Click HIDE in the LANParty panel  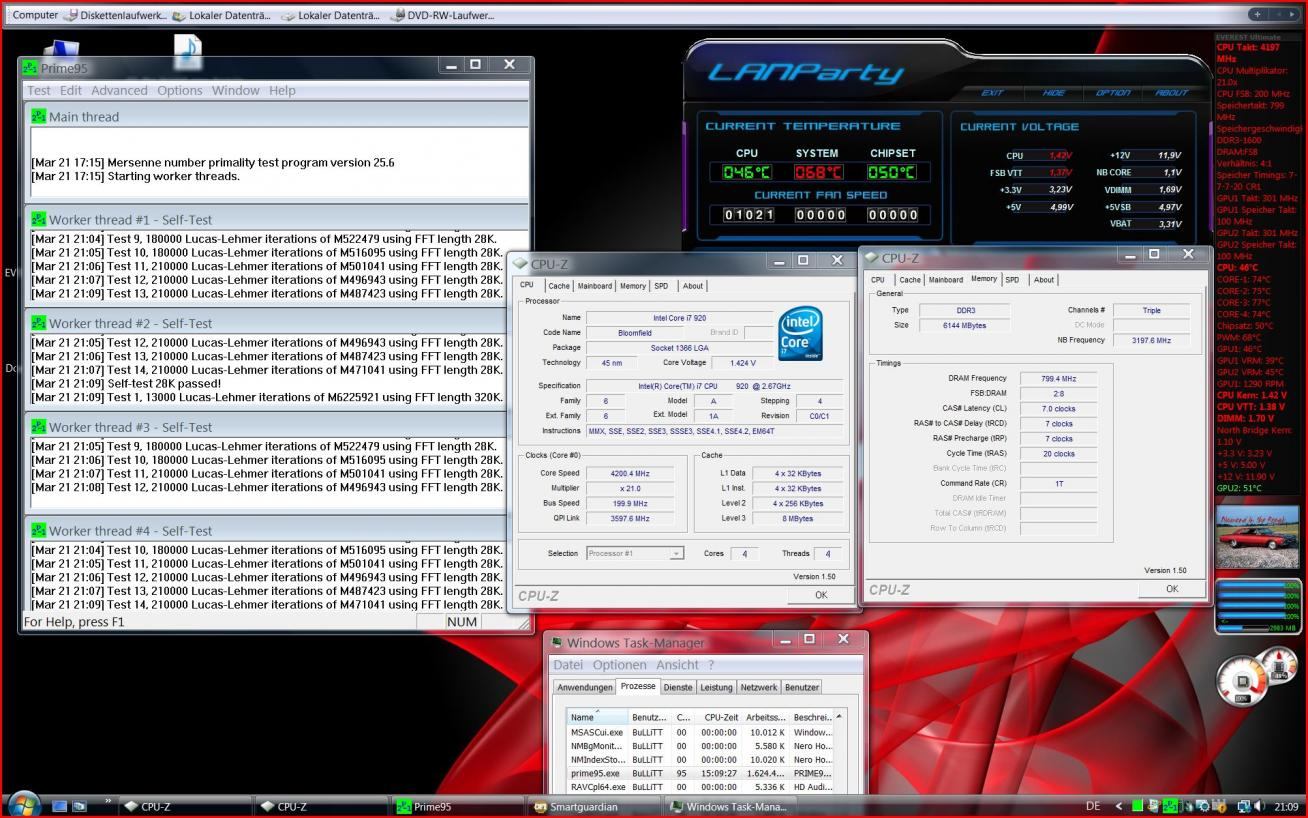[x=1054, y=93]
